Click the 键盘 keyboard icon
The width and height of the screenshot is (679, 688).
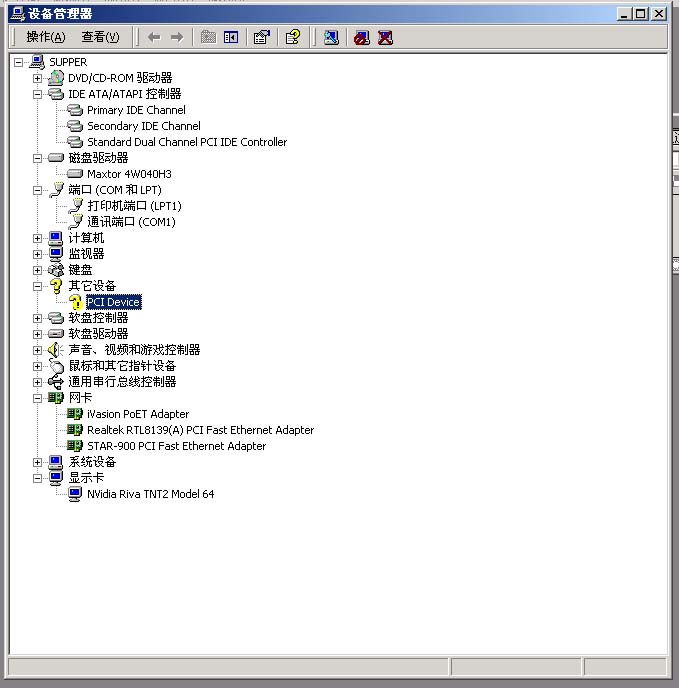coord(56,270)
